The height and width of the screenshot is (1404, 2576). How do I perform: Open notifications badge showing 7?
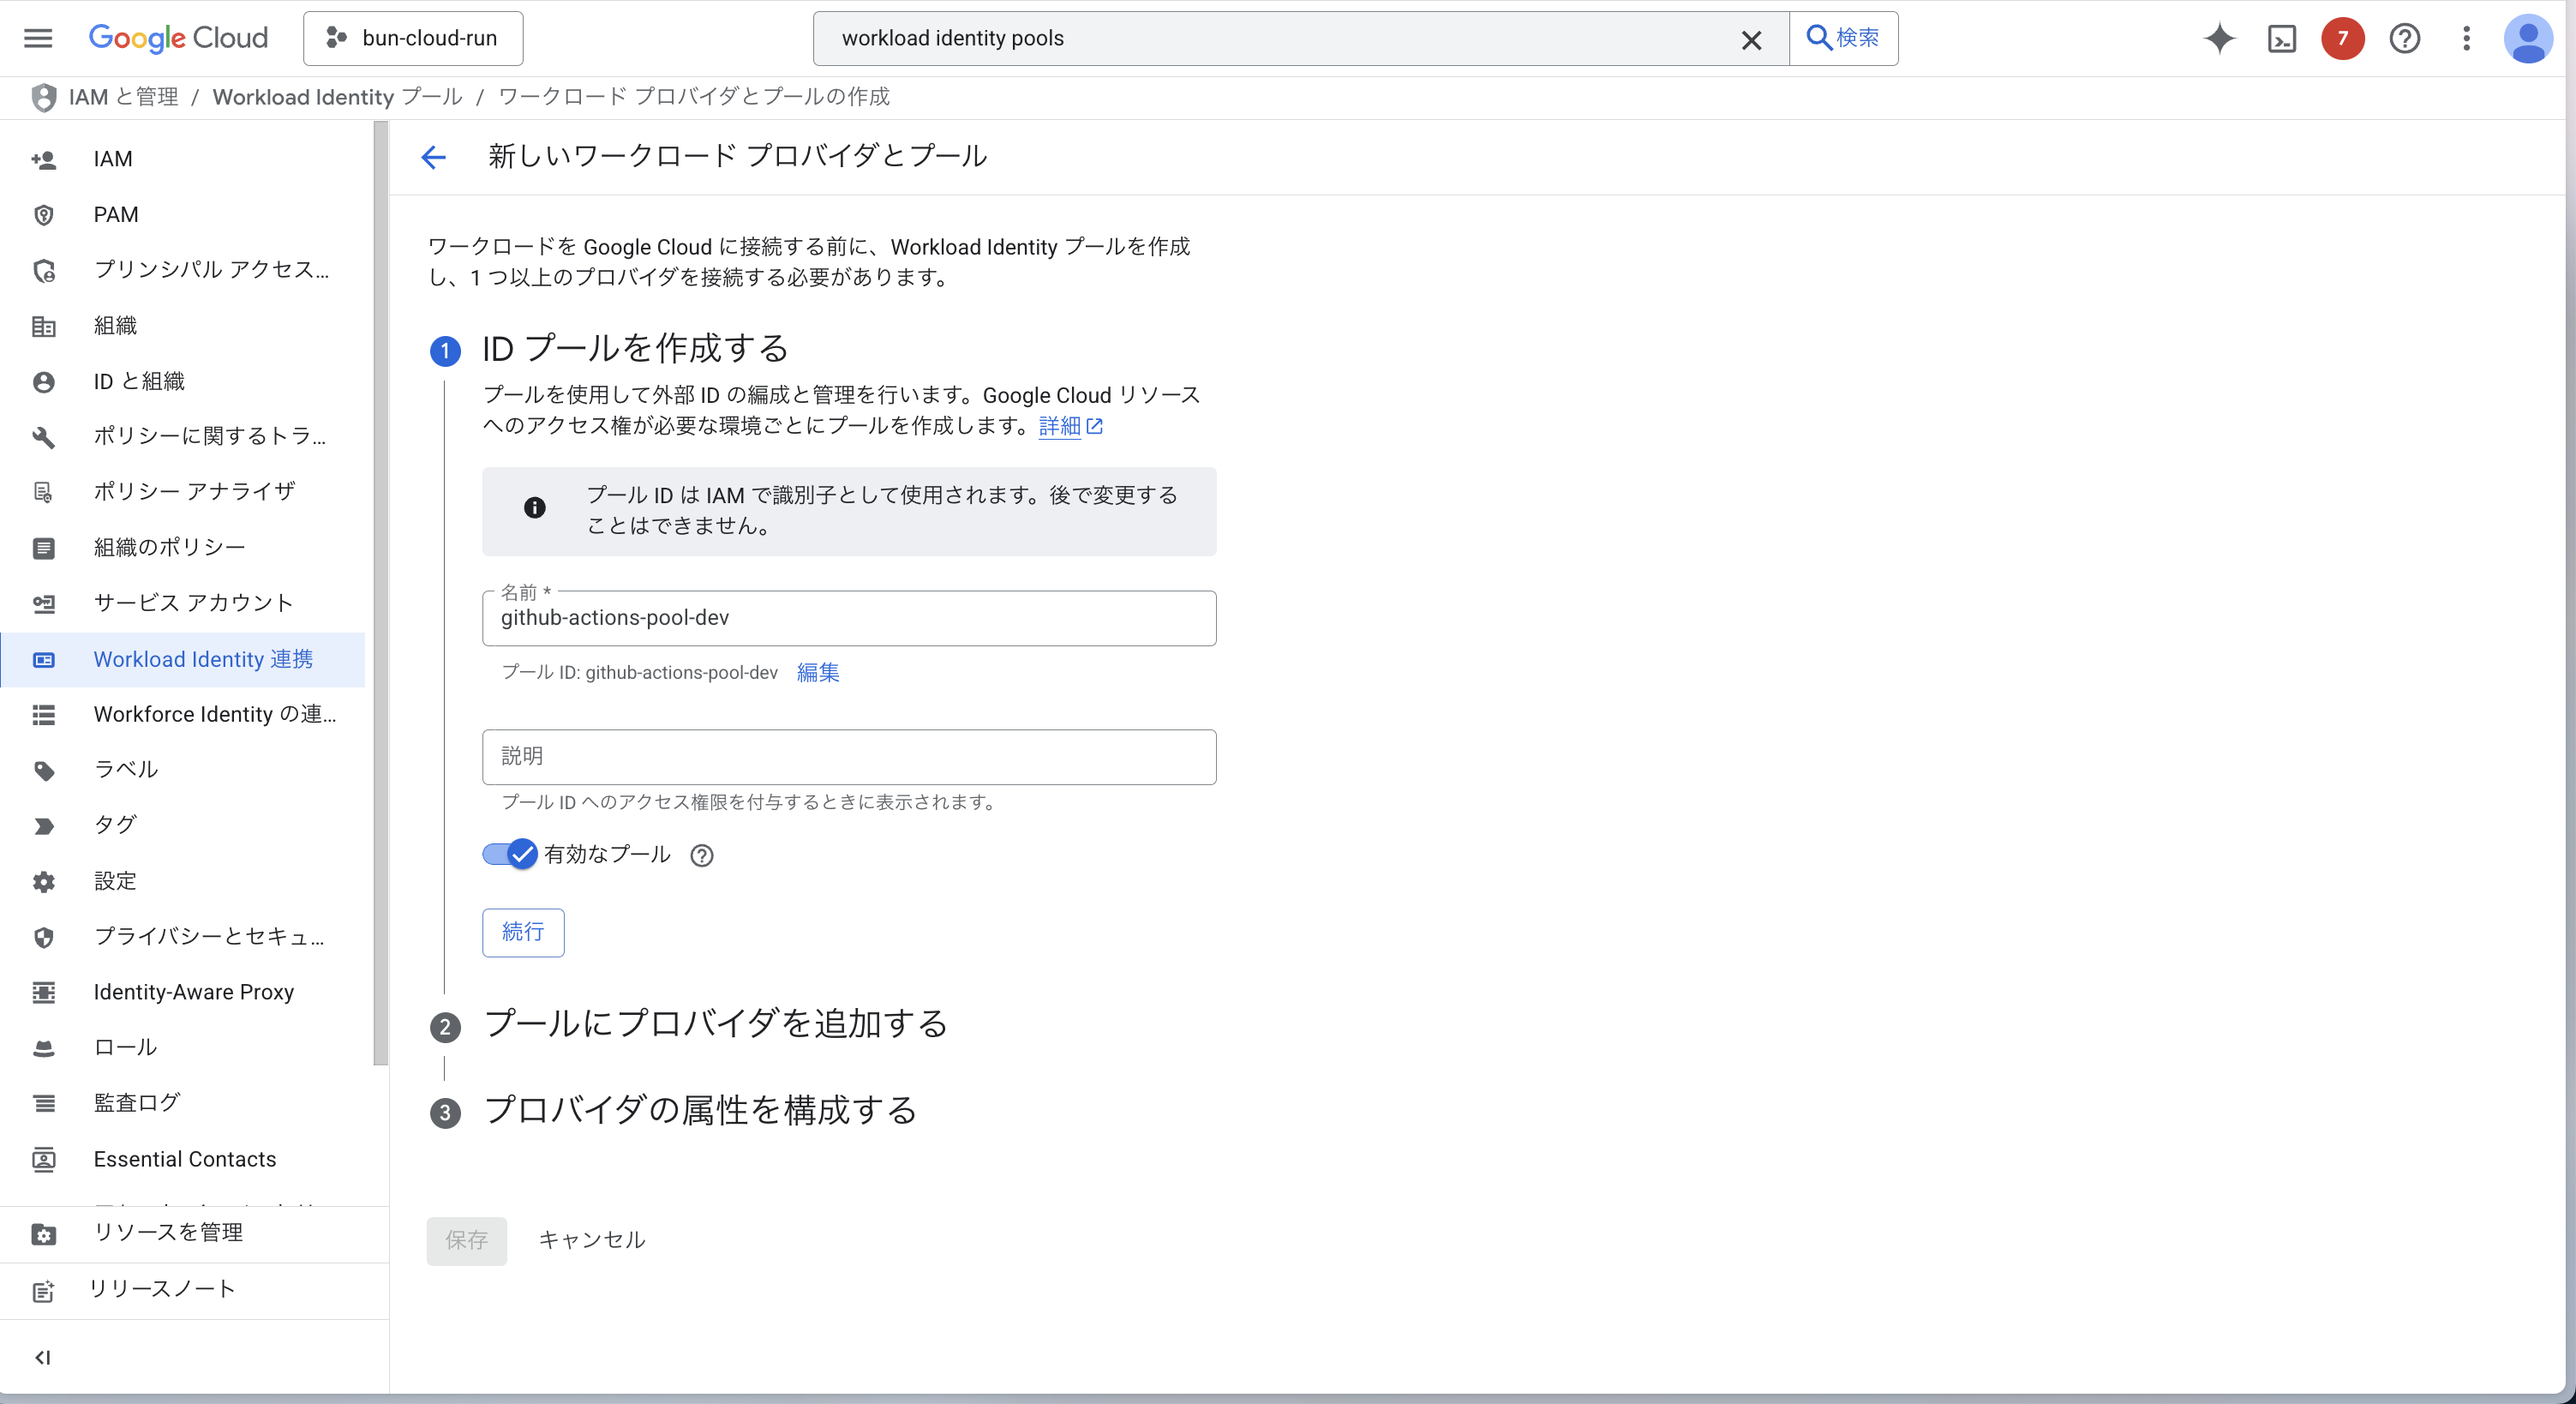click(x=2342, y=38)
